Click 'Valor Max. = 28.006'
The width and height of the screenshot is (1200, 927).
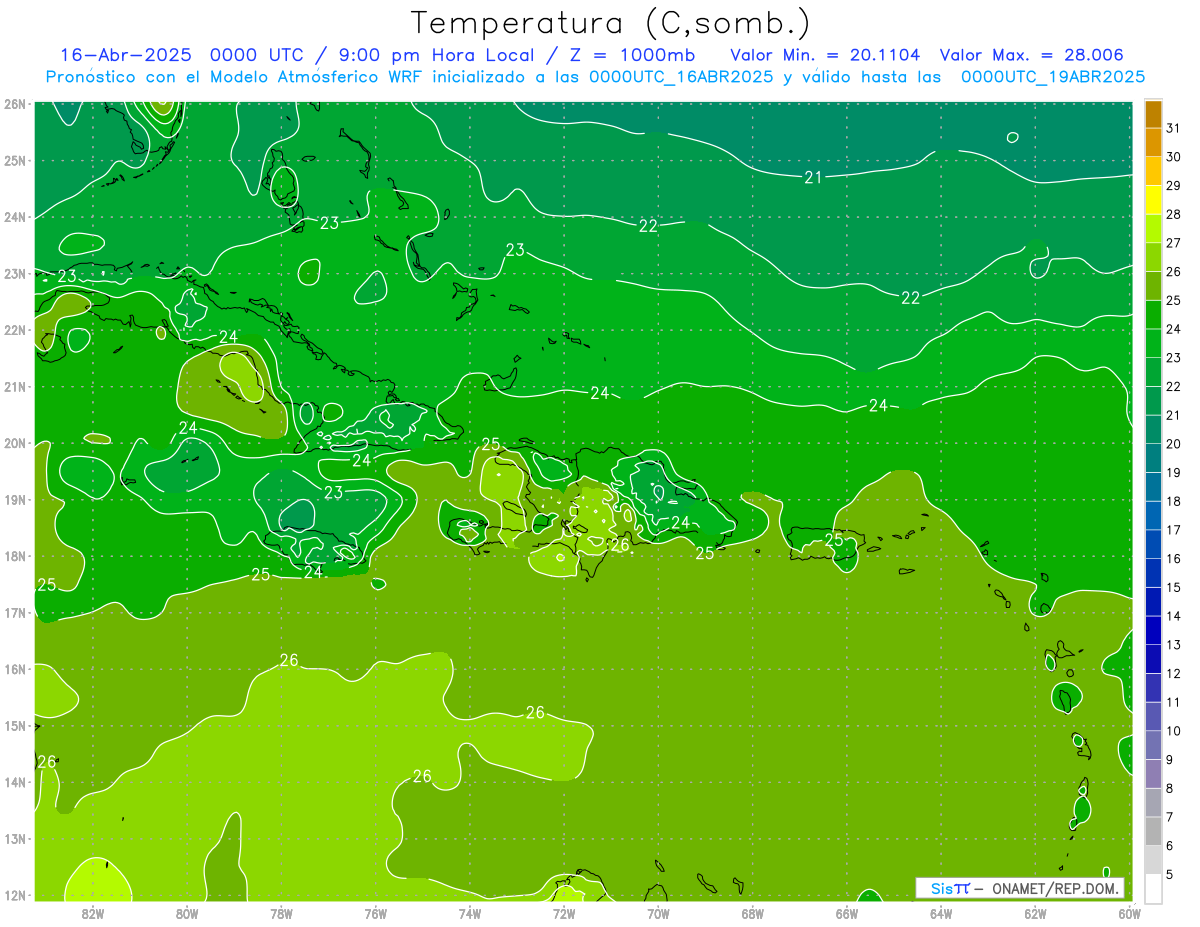tap(1032, 55)
